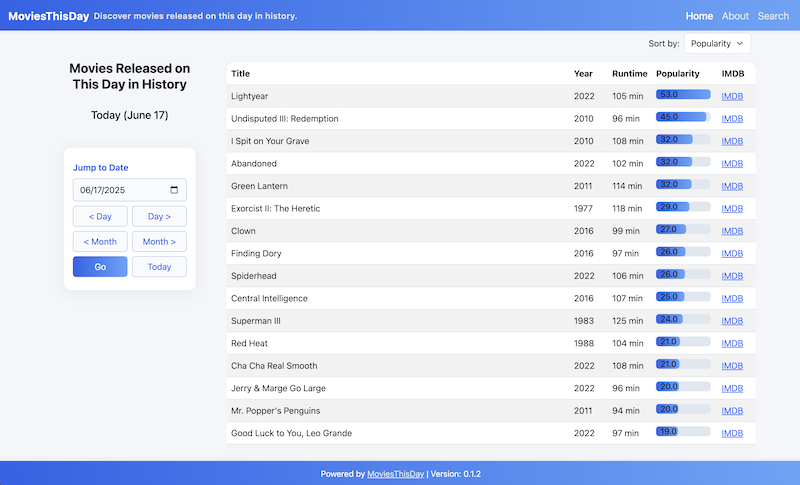Click the 125 min runtime cell
This screenshot has width=800, height=485.
click(x=628, y=321)
